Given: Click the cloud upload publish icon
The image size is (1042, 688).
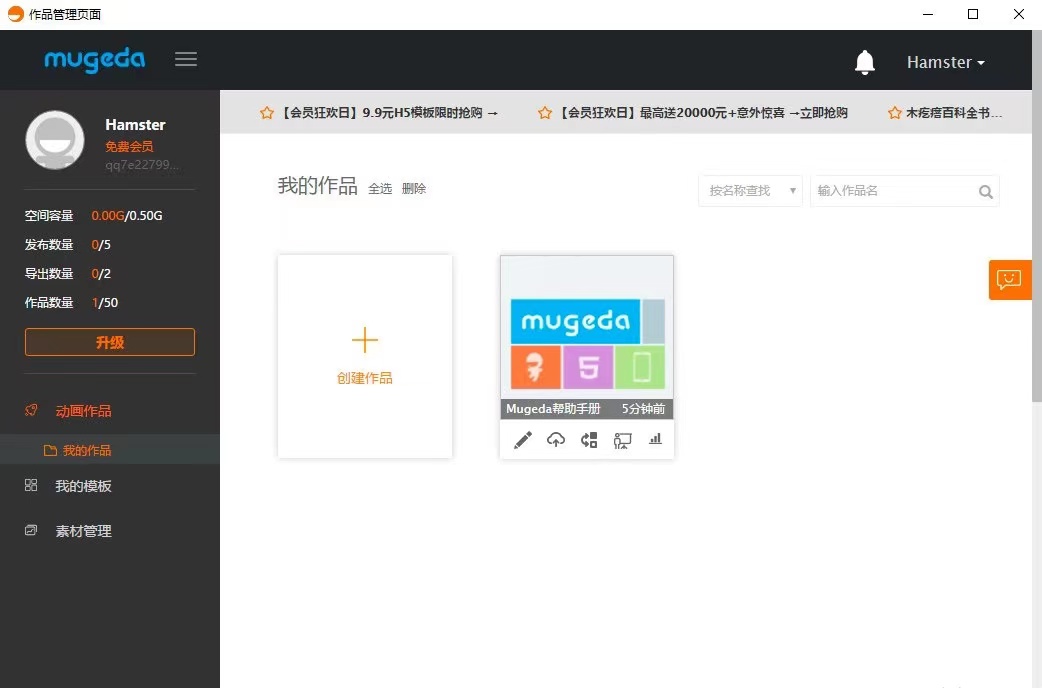Looking at the screenshot, I should coord(556,440).
